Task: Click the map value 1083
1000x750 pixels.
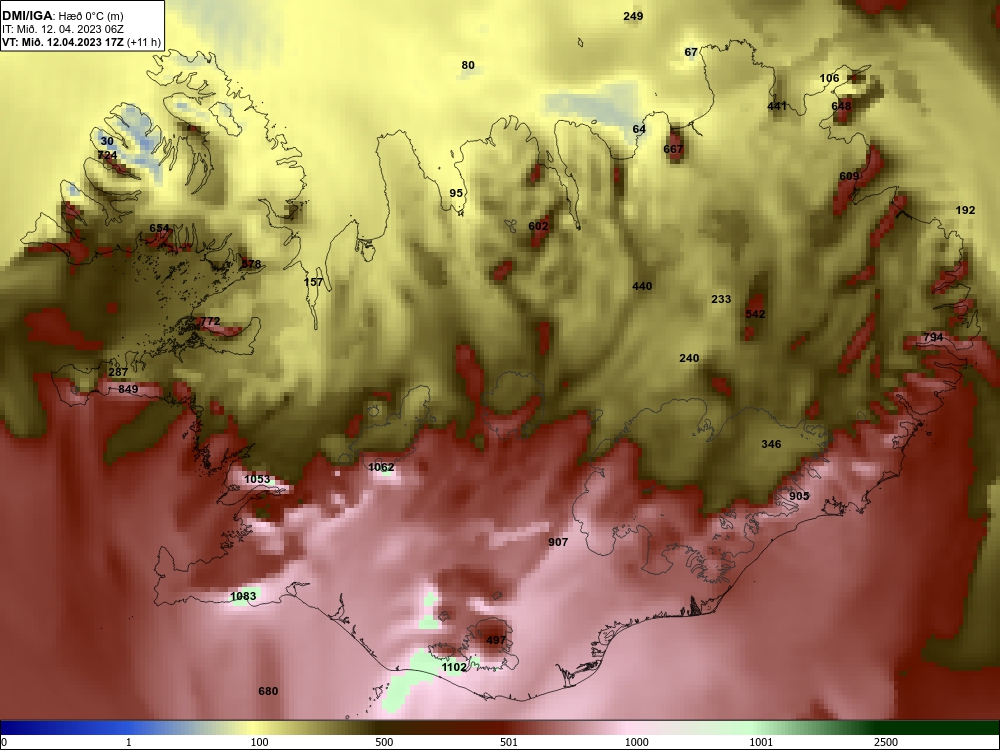Action: [x=243, y=596]
